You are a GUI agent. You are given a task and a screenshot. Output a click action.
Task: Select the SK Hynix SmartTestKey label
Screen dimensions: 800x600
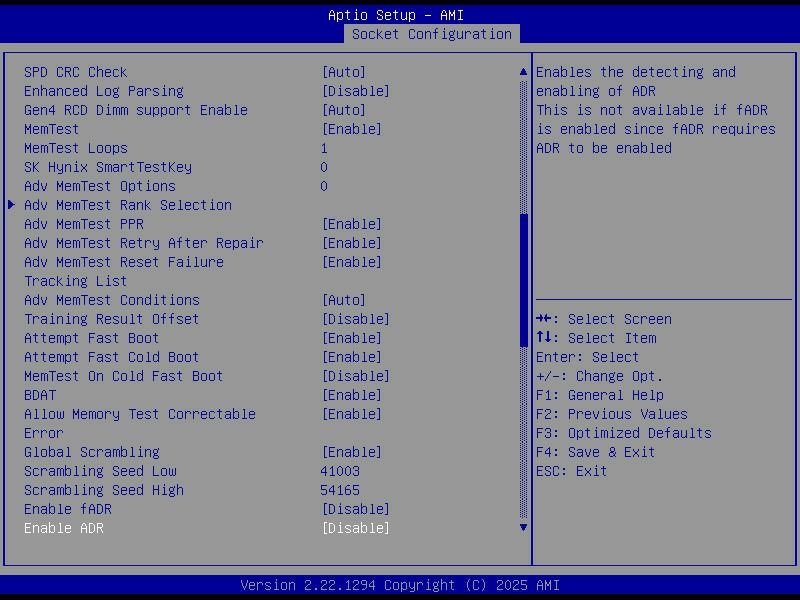tap(108, 167)
